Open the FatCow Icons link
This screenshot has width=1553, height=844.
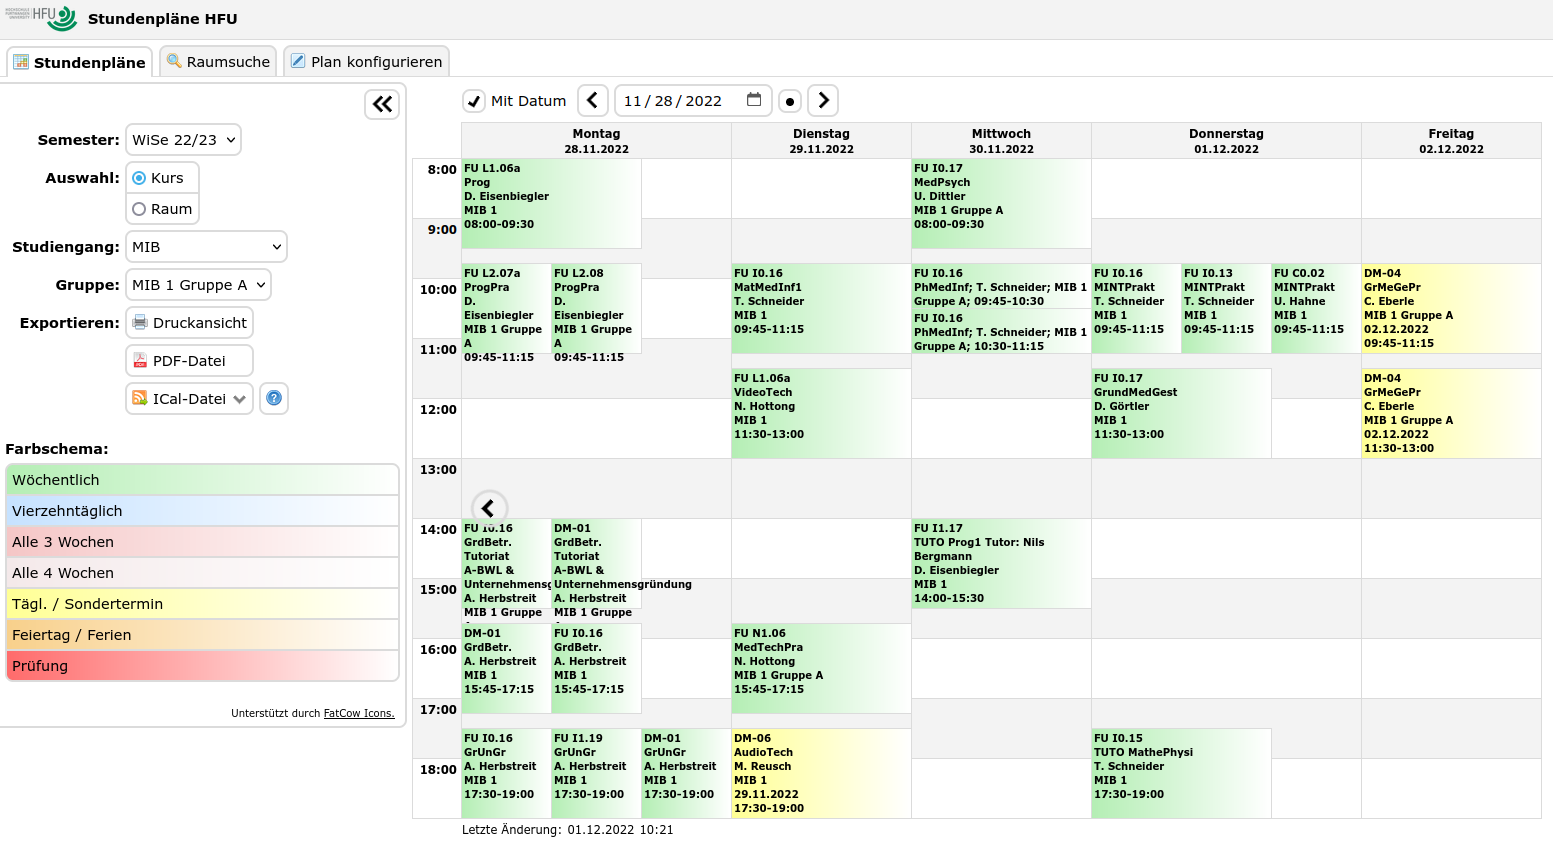click(x=359, y=714)
